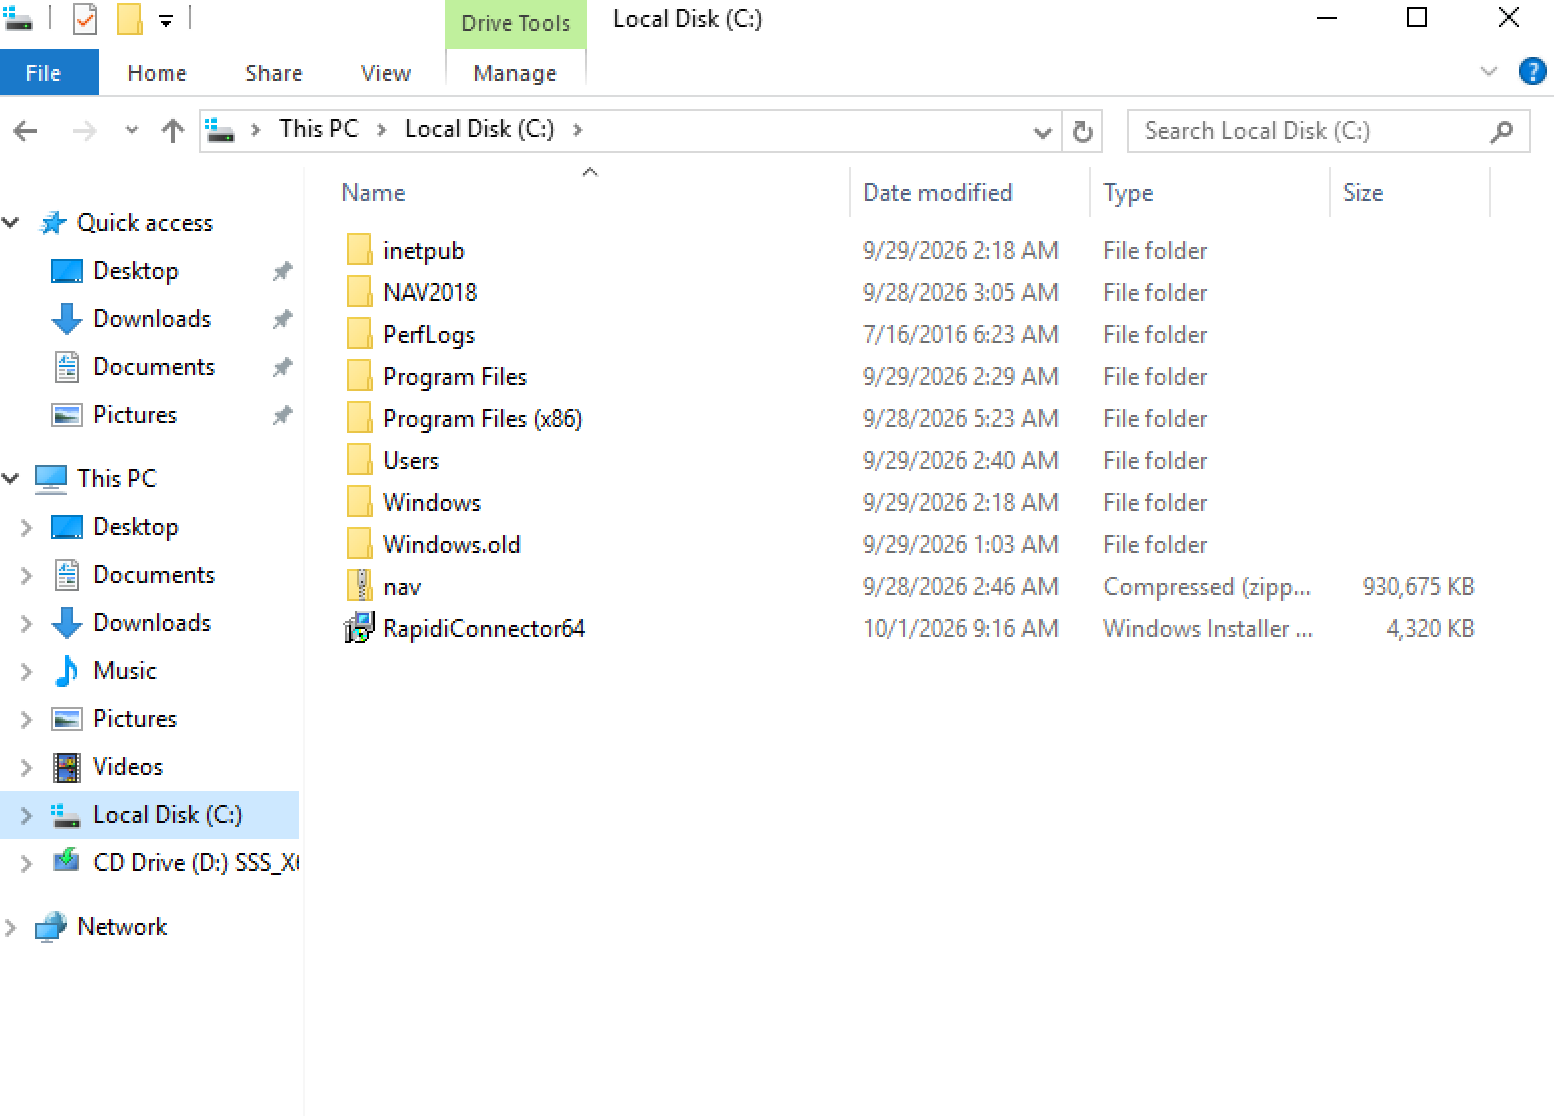The height and width of the screenshot is (1116, 1554).
Task: Select the Program Files (x86) folder
Action: [x=482, y=419]
